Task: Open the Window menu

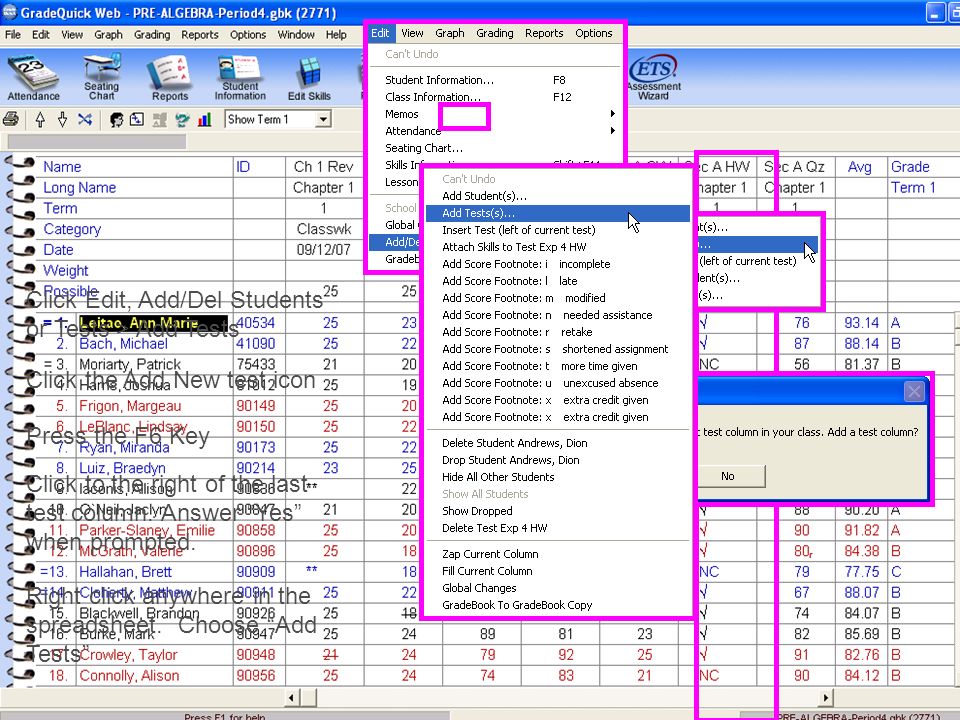Action: (x=296, y=34)
